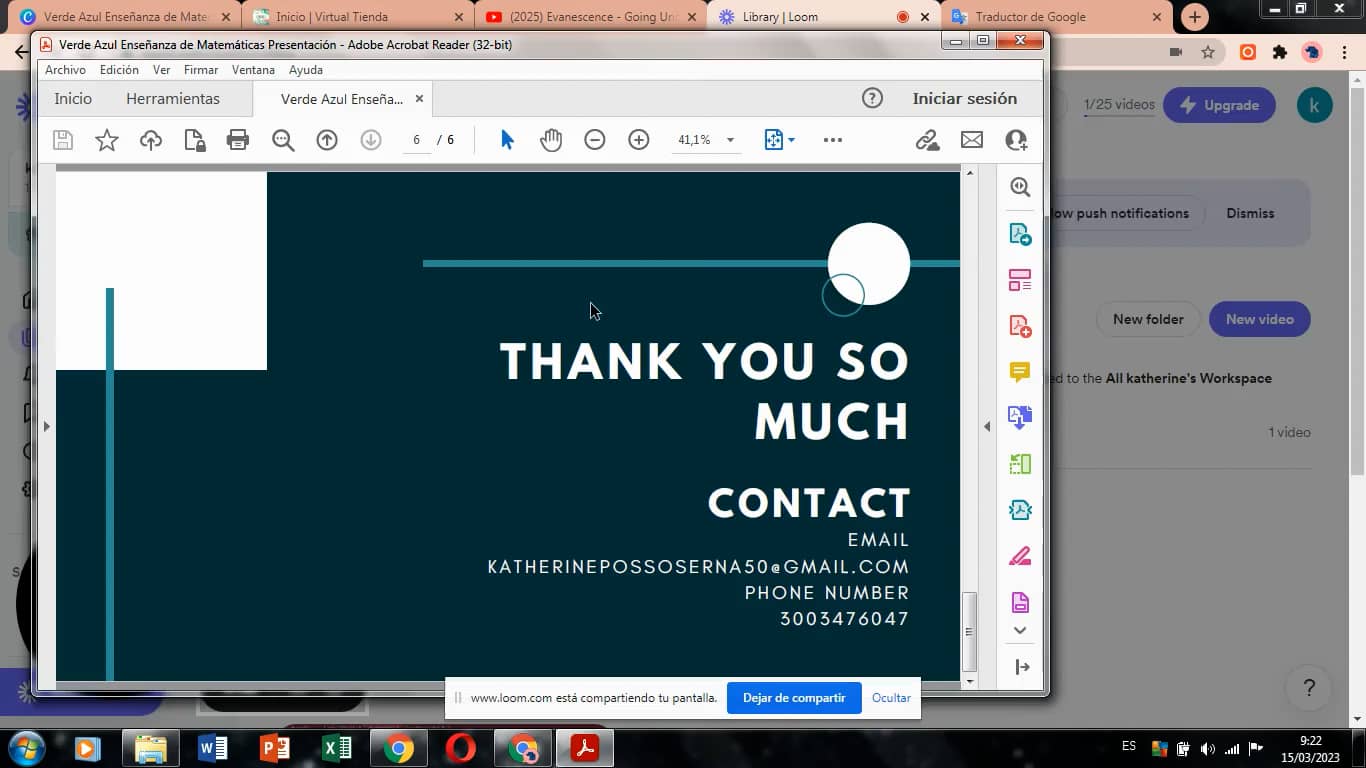Click the Save file icon in Acrobat toolbar
Image resolution: width=1366 pixels, height=768 pixels.
coord(63,140)
